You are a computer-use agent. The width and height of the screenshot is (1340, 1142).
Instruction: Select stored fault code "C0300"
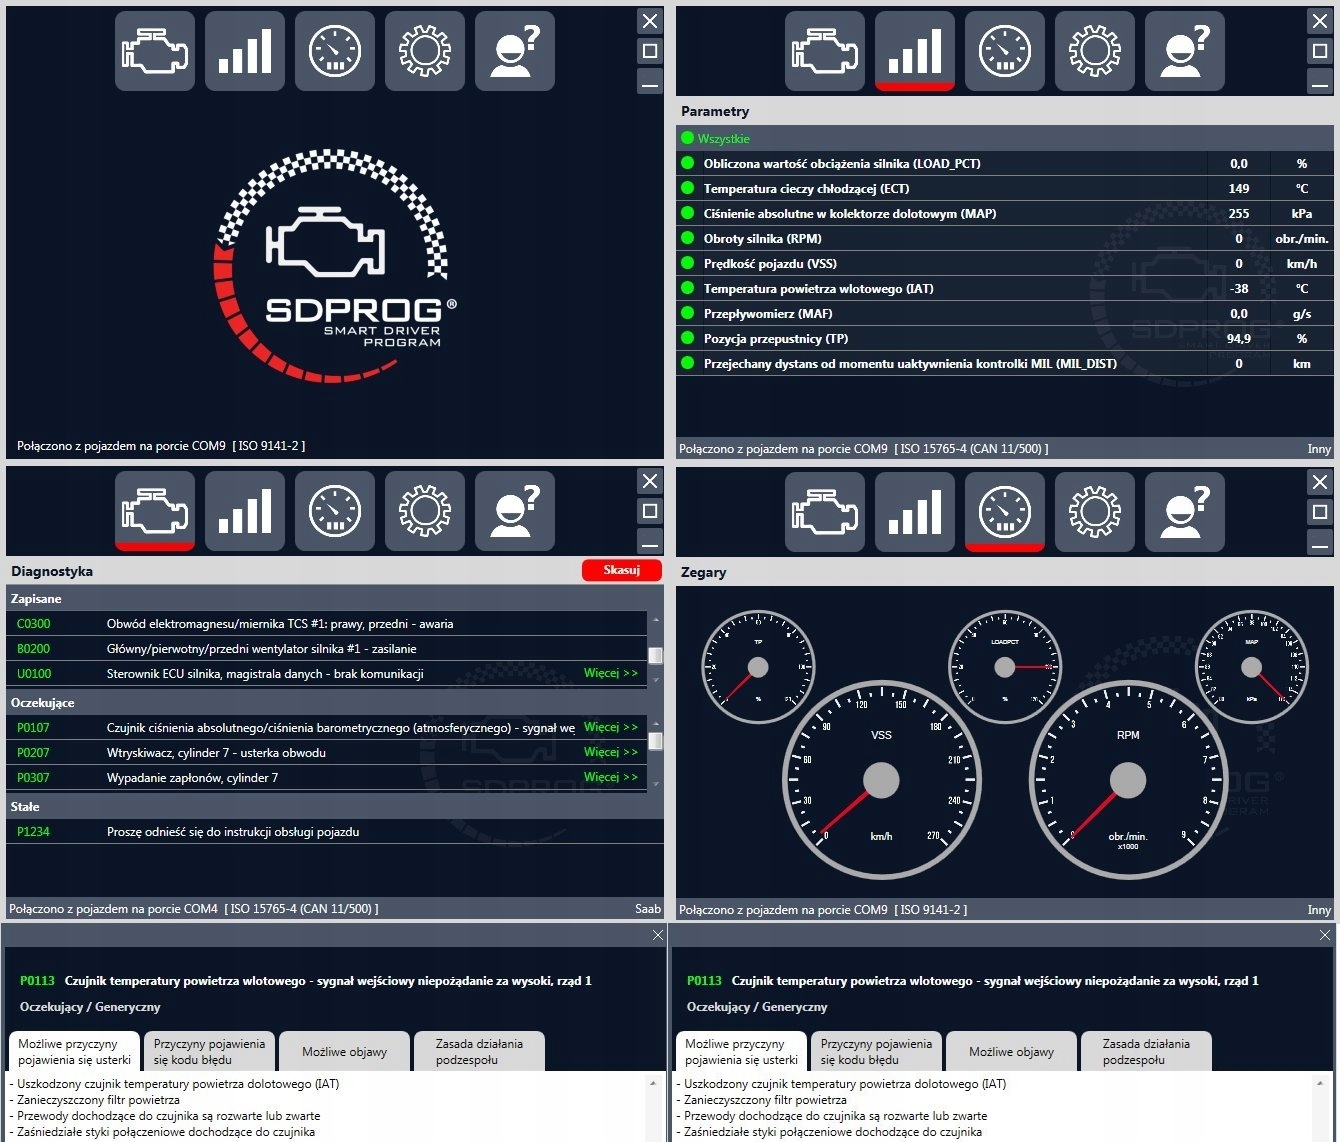click(x=33, y=624)
